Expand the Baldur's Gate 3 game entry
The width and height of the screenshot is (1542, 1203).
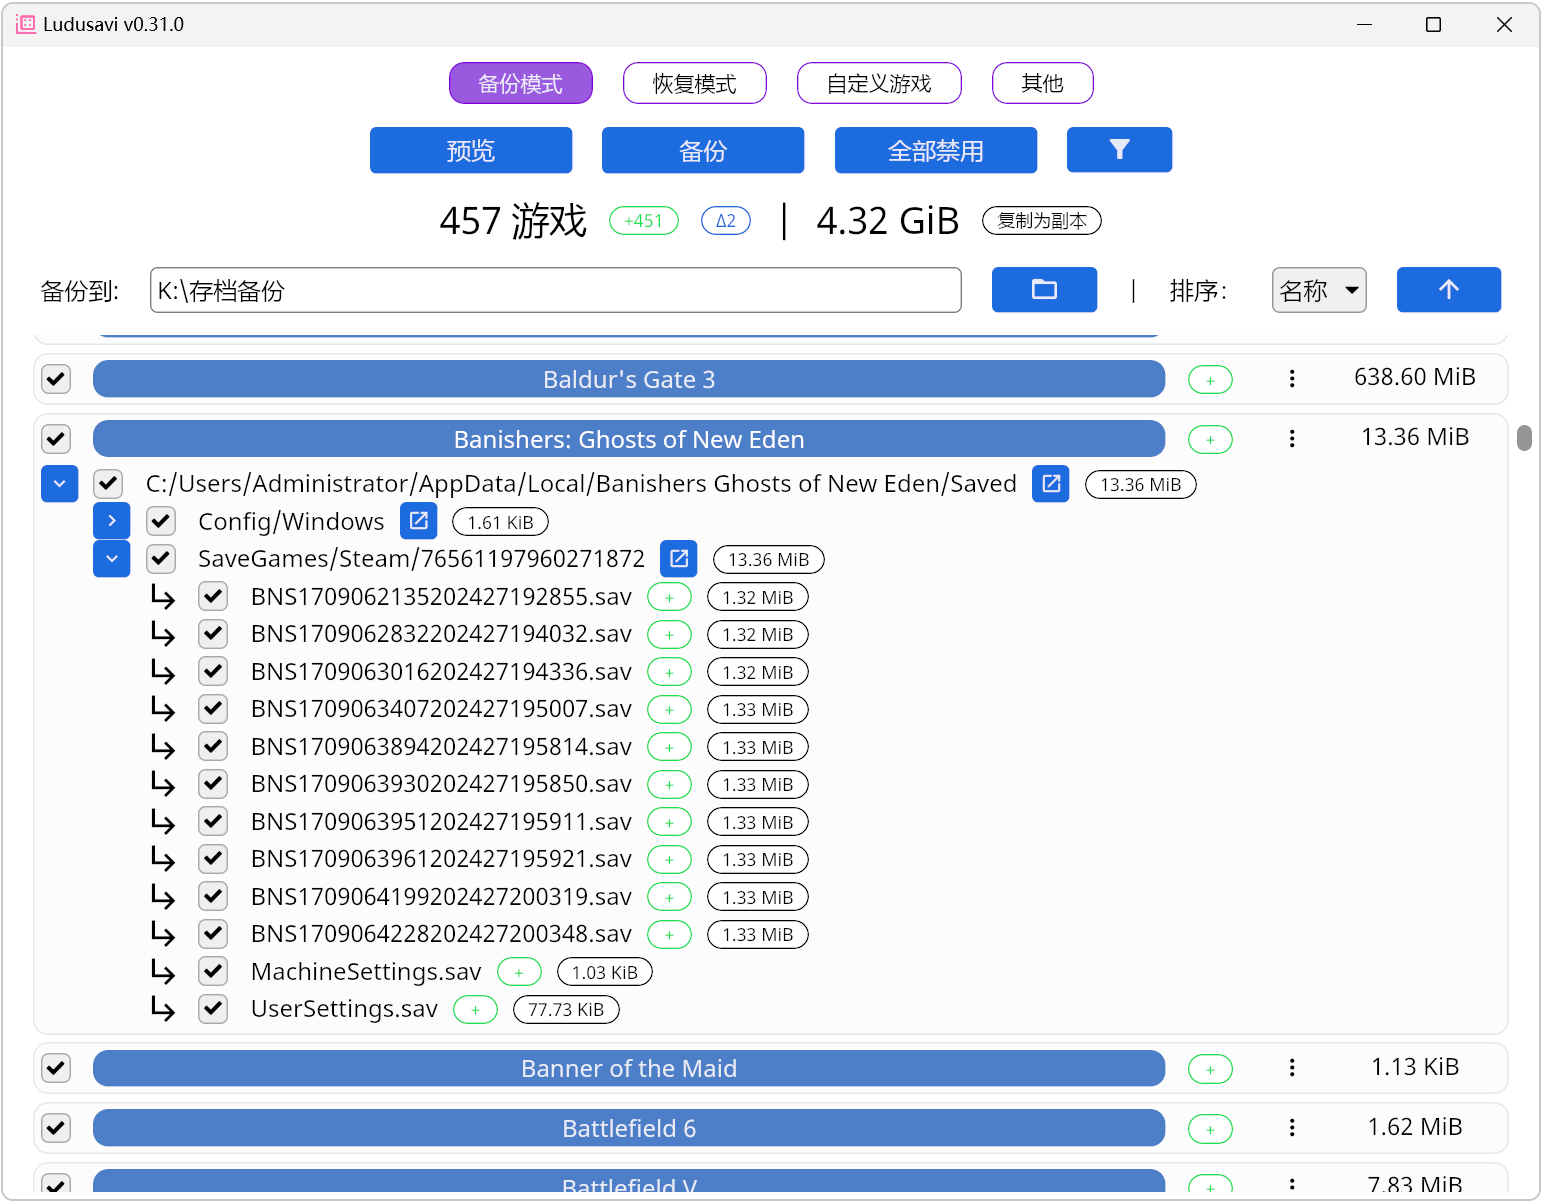pos(629,379)
